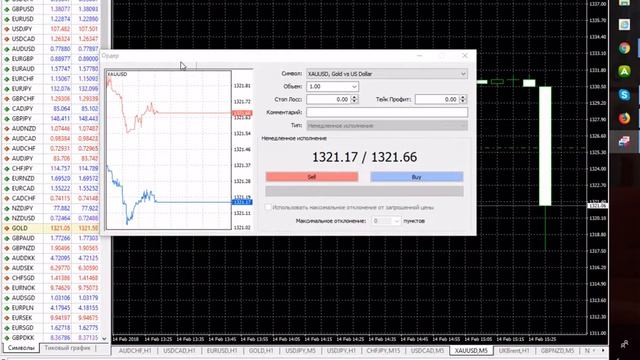Adjust the Стоп Лосс spinner arrows

click(354, 99)
